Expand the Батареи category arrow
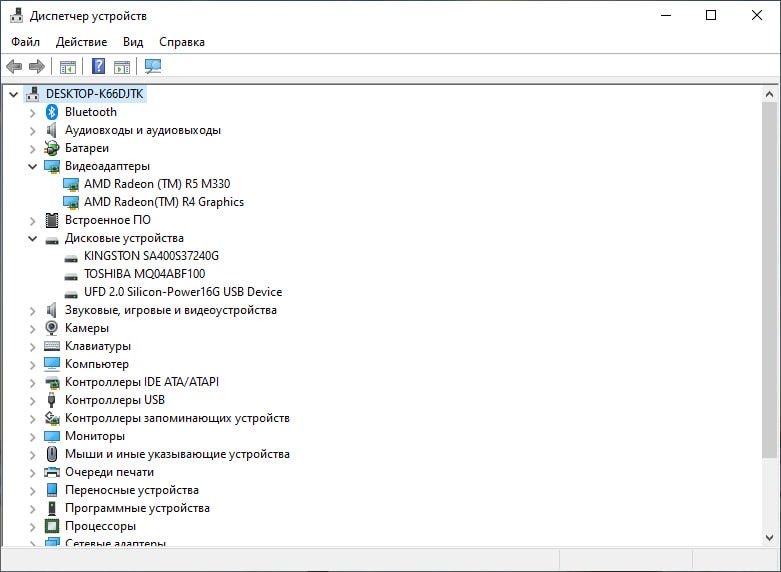 tap(32, 148)
